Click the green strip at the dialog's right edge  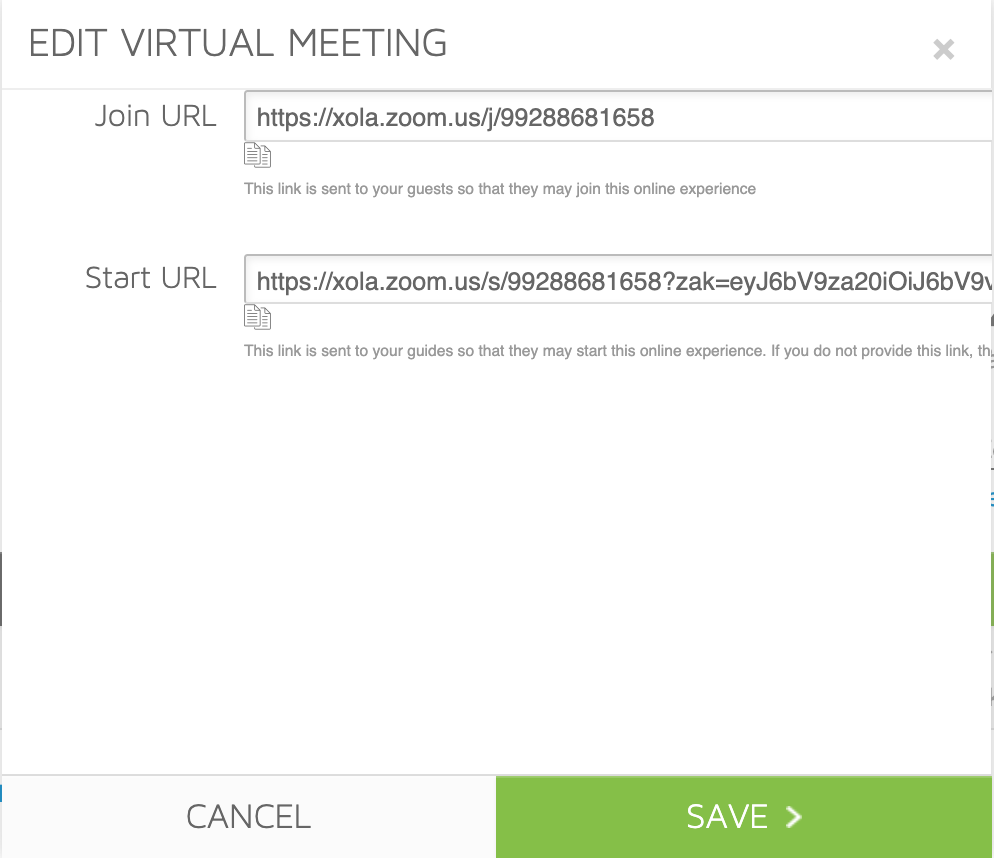992,588
